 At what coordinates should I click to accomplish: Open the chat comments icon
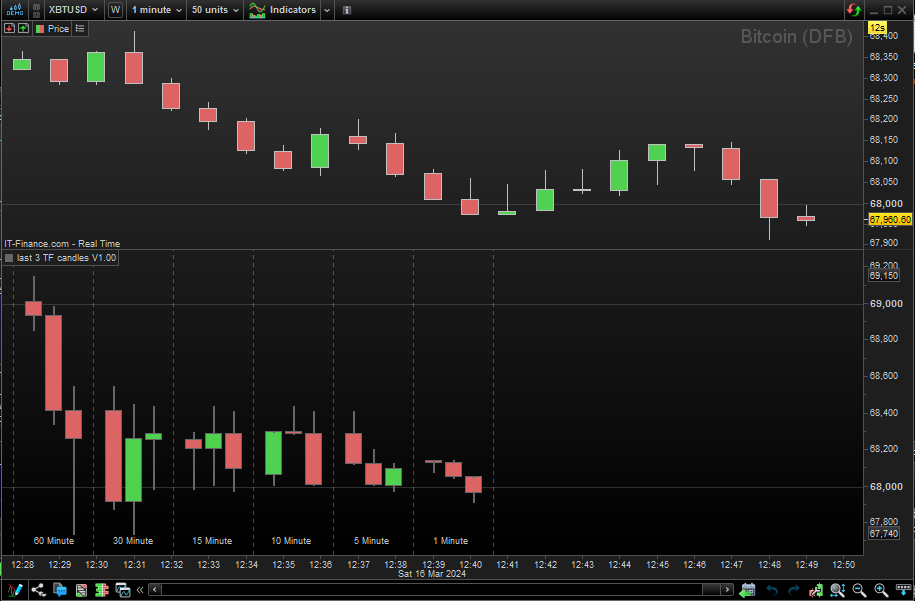point(60,589)
